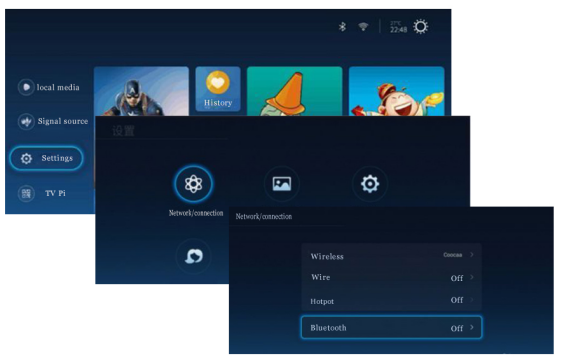562x363 pixels.
Task: Expand the Wire row chevron arrow
Action: point(472,277)
